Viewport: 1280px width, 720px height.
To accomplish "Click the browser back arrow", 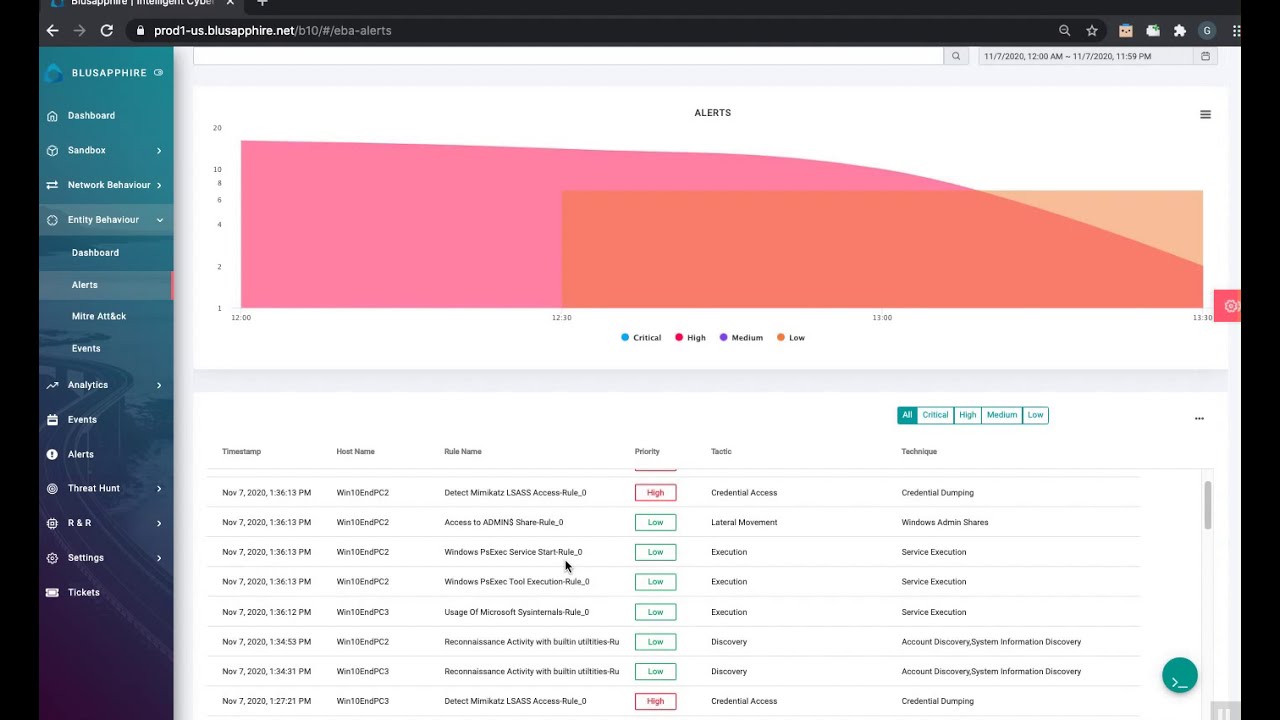I will (x=52, y=31).
